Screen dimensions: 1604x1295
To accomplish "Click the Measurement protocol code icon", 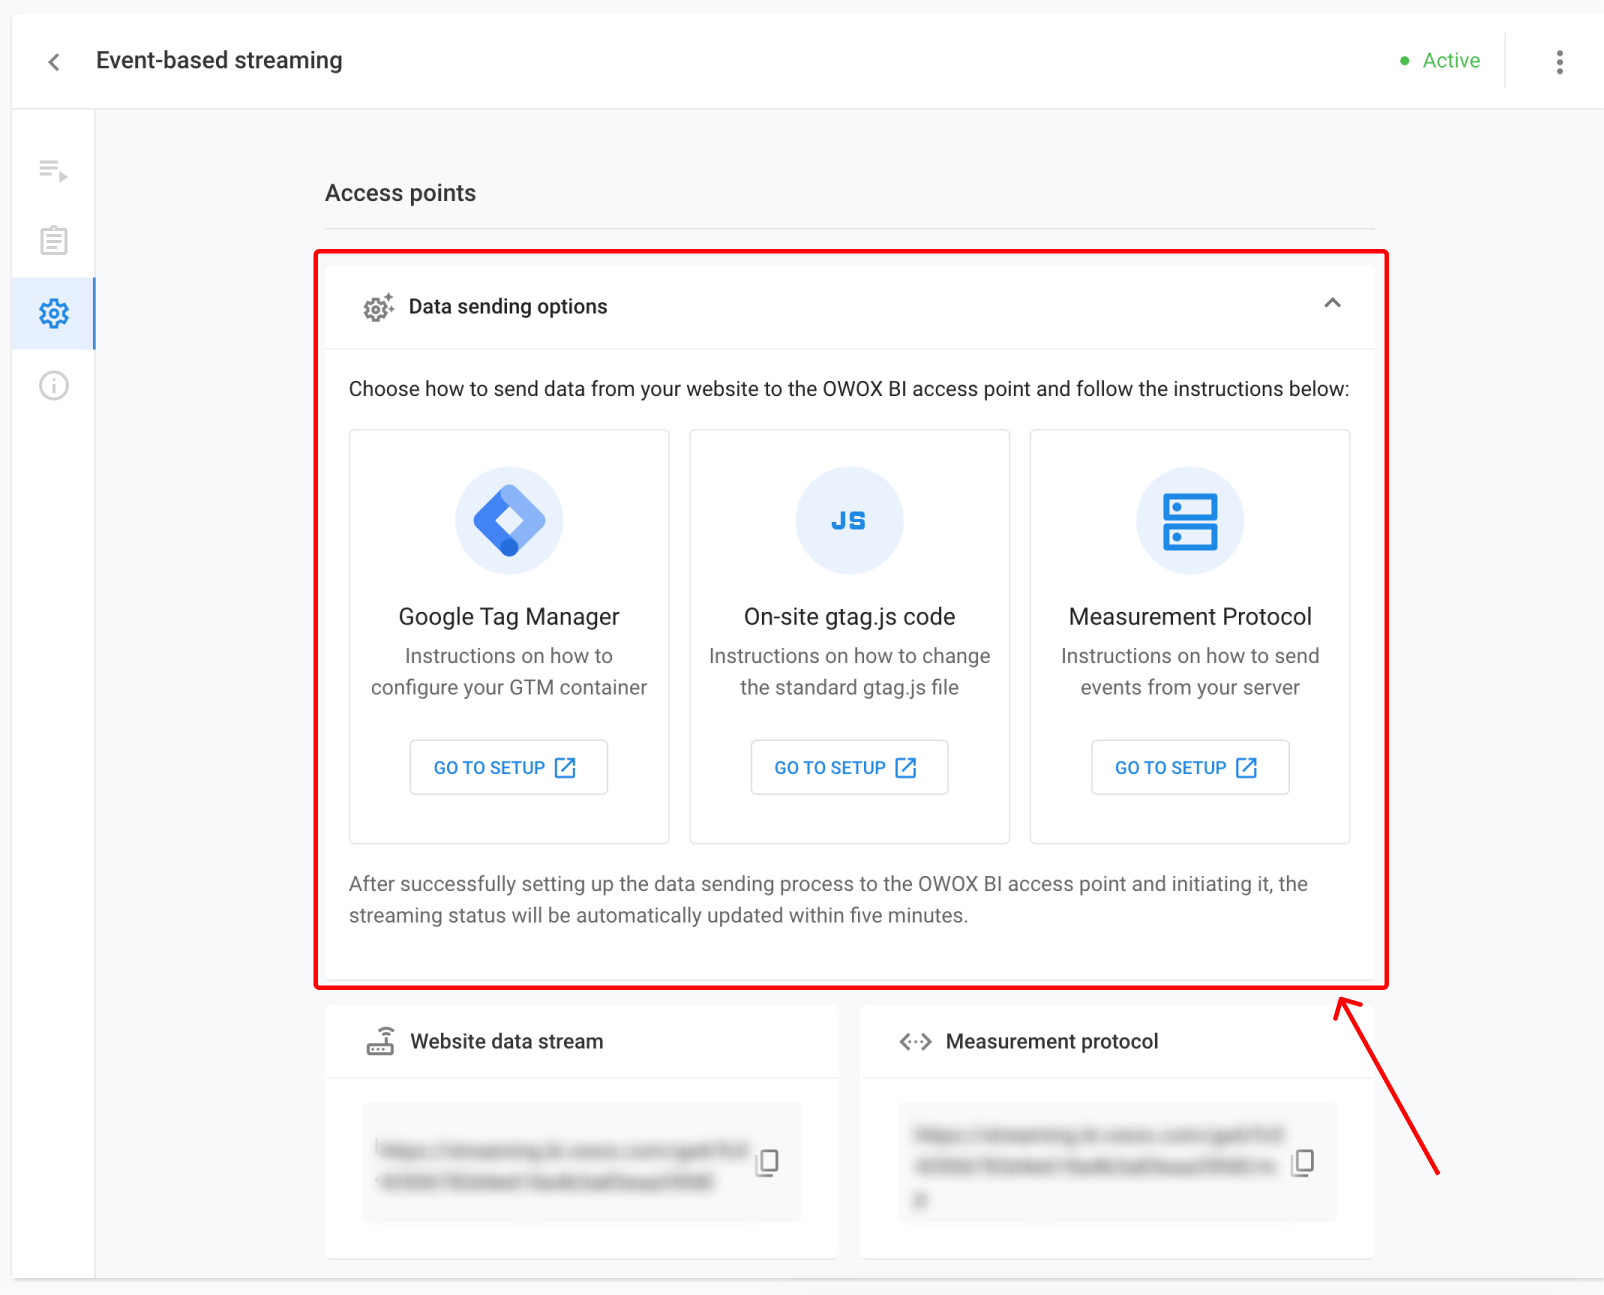I will click(915, 1042).
